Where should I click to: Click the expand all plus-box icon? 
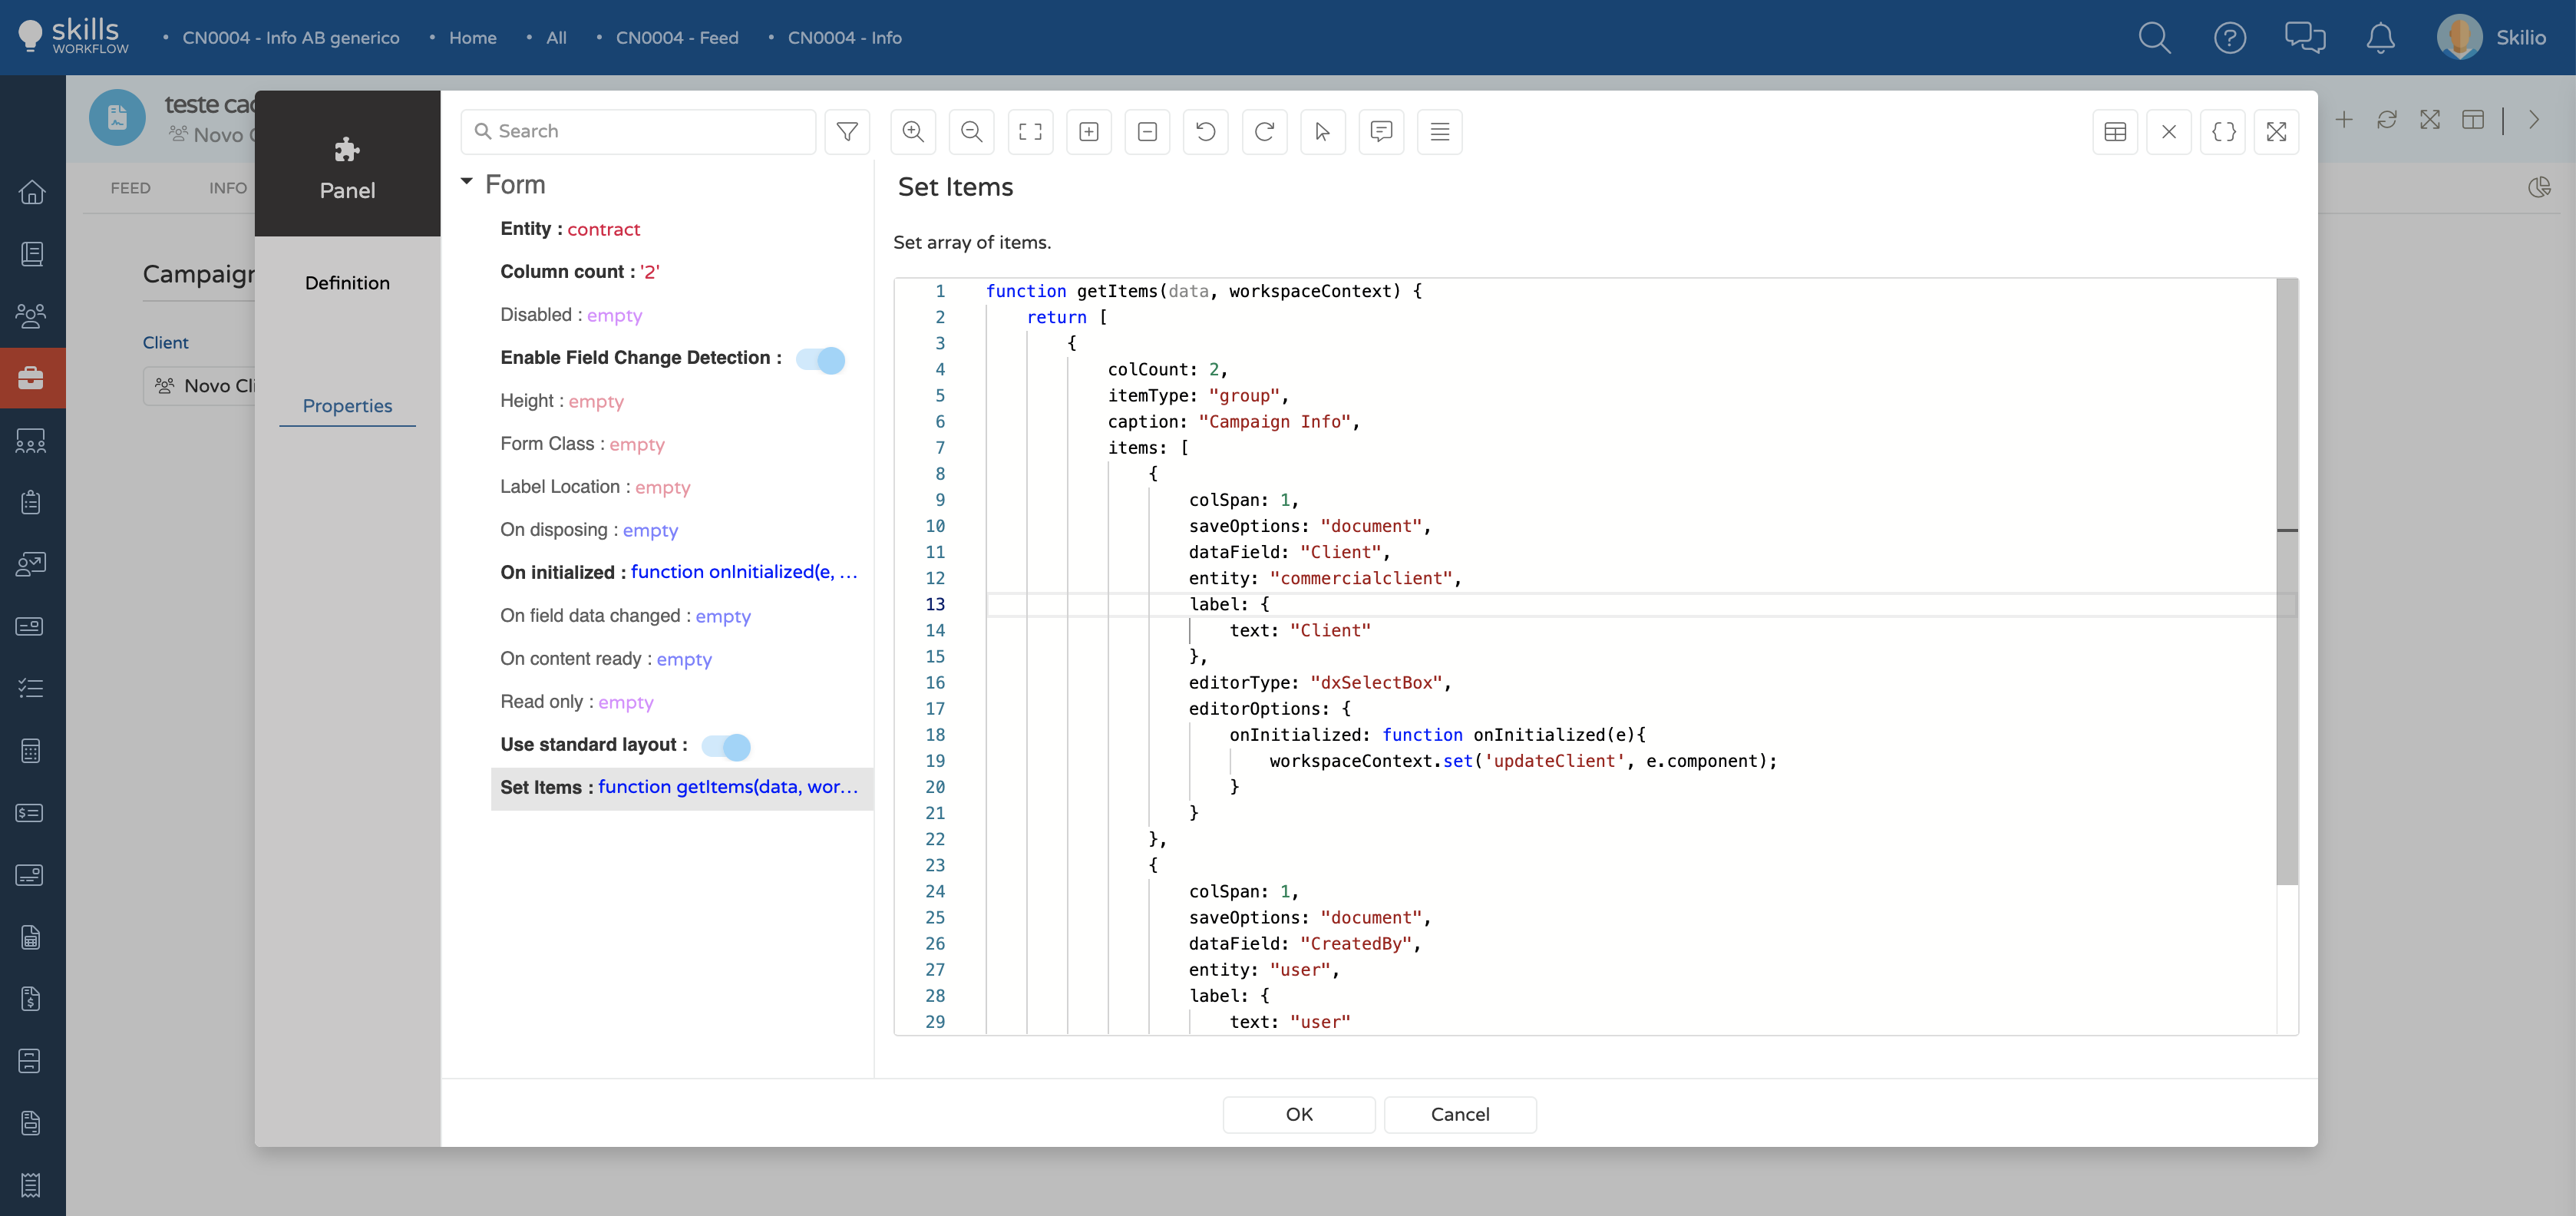tap(1089, 131)
